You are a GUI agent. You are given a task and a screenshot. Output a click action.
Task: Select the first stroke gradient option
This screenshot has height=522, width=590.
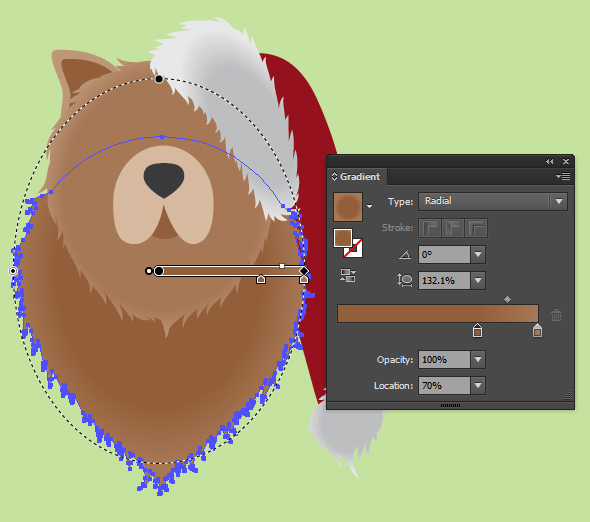pos(430,228)
